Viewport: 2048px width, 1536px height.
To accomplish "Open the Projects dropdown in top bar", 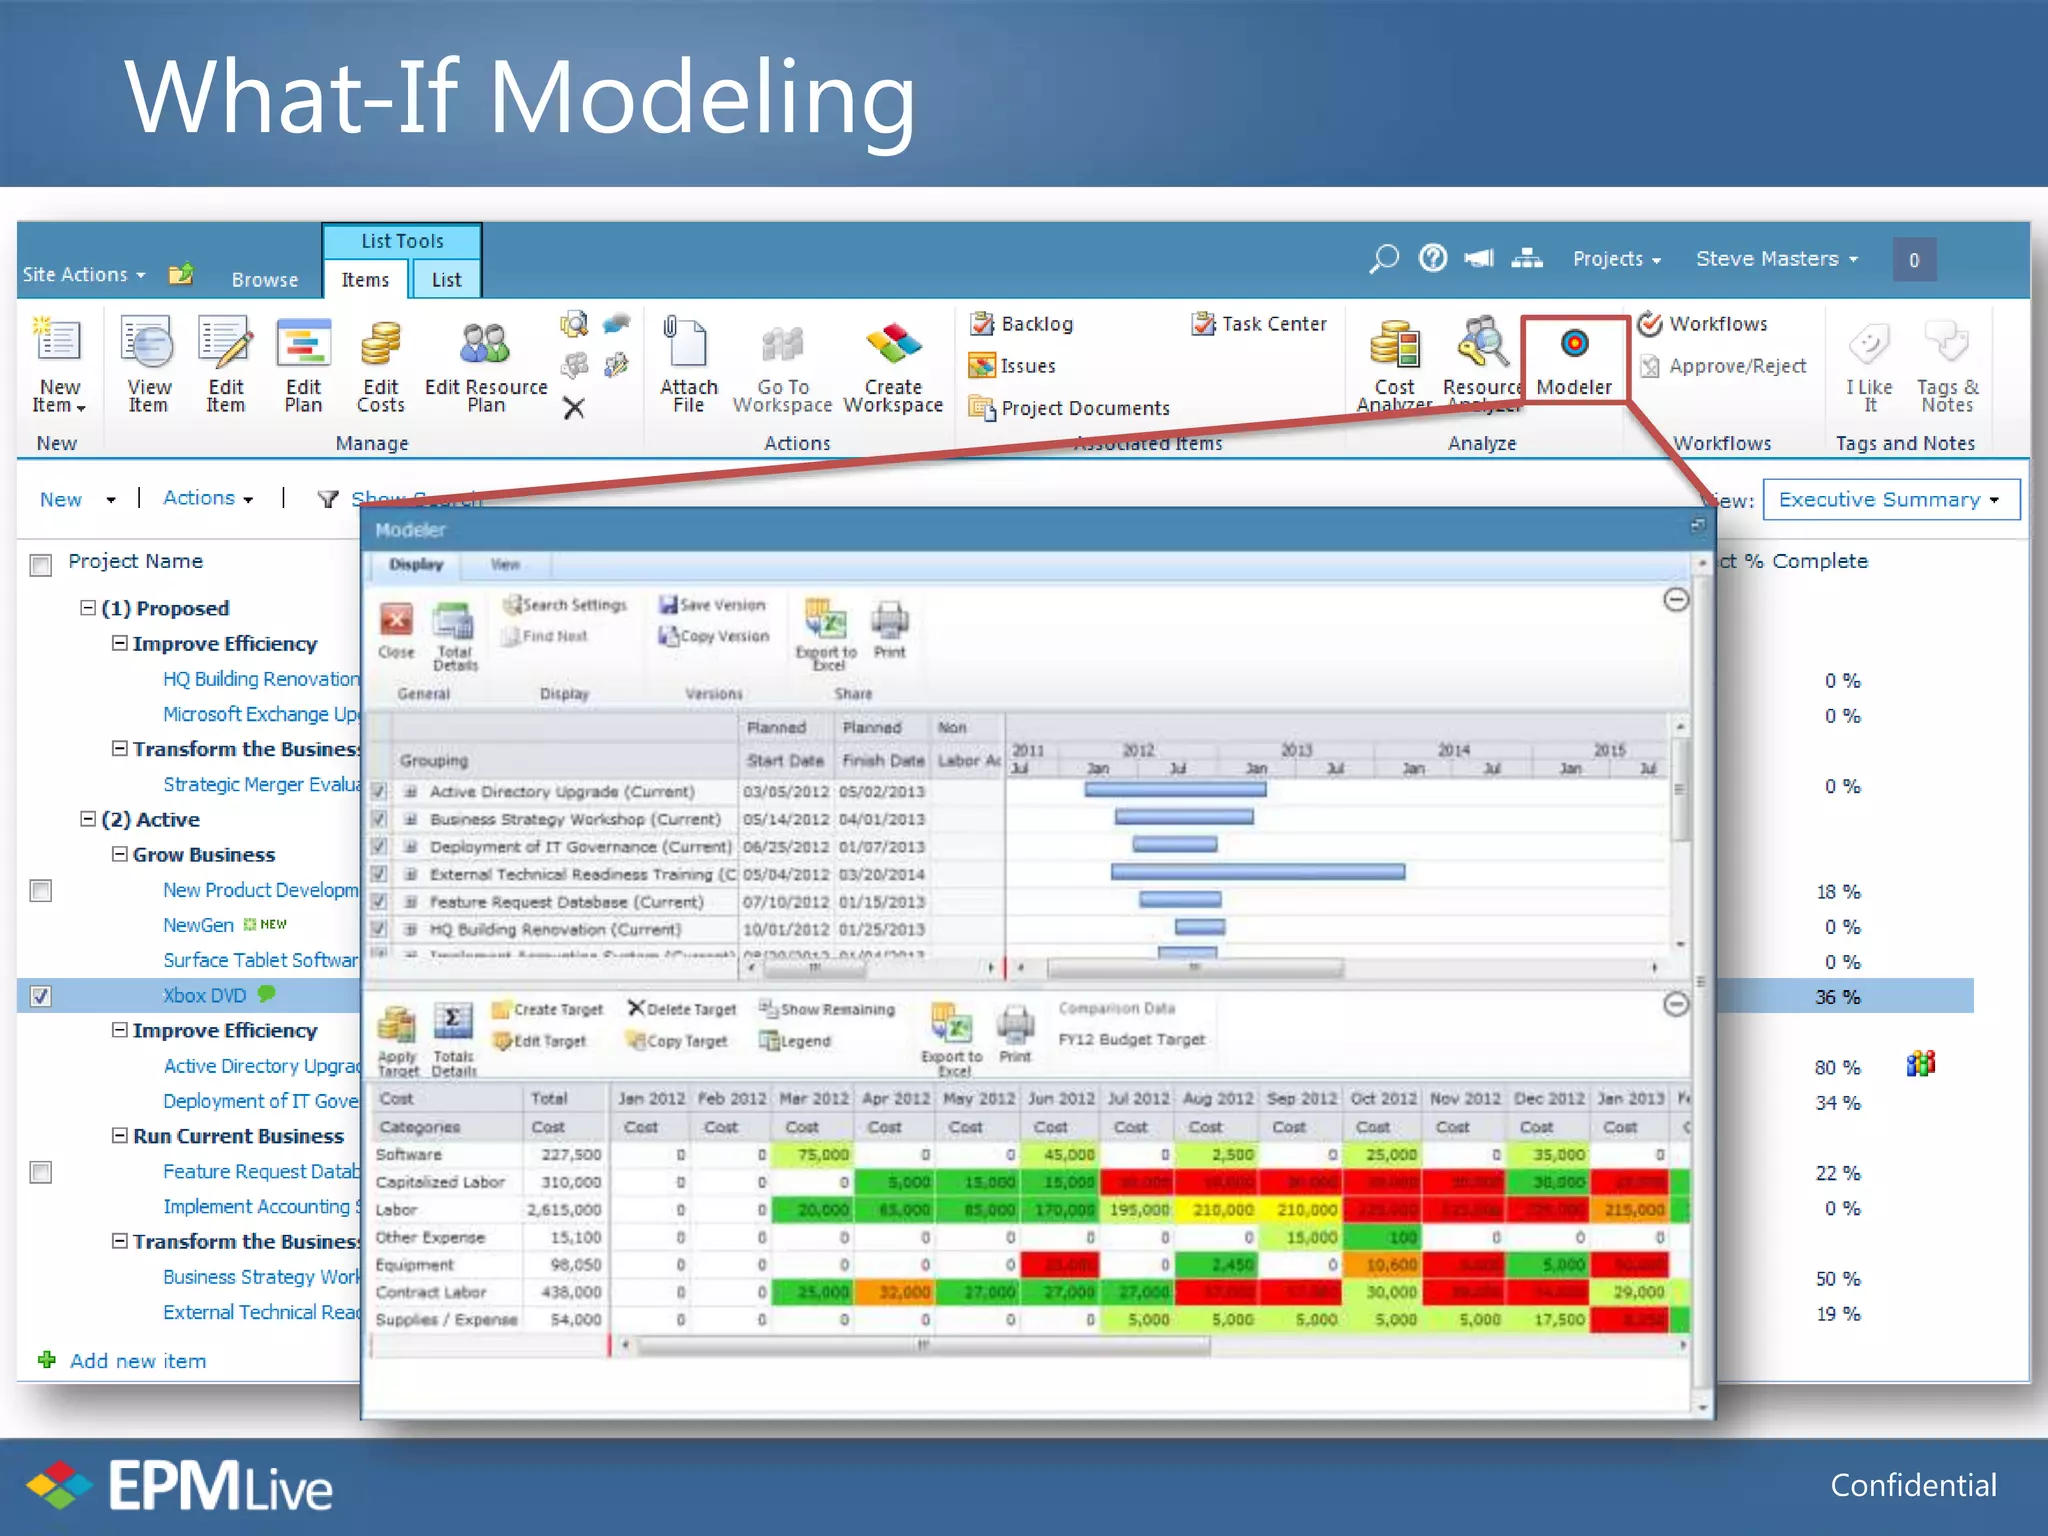I will [x=1616, y=259].
